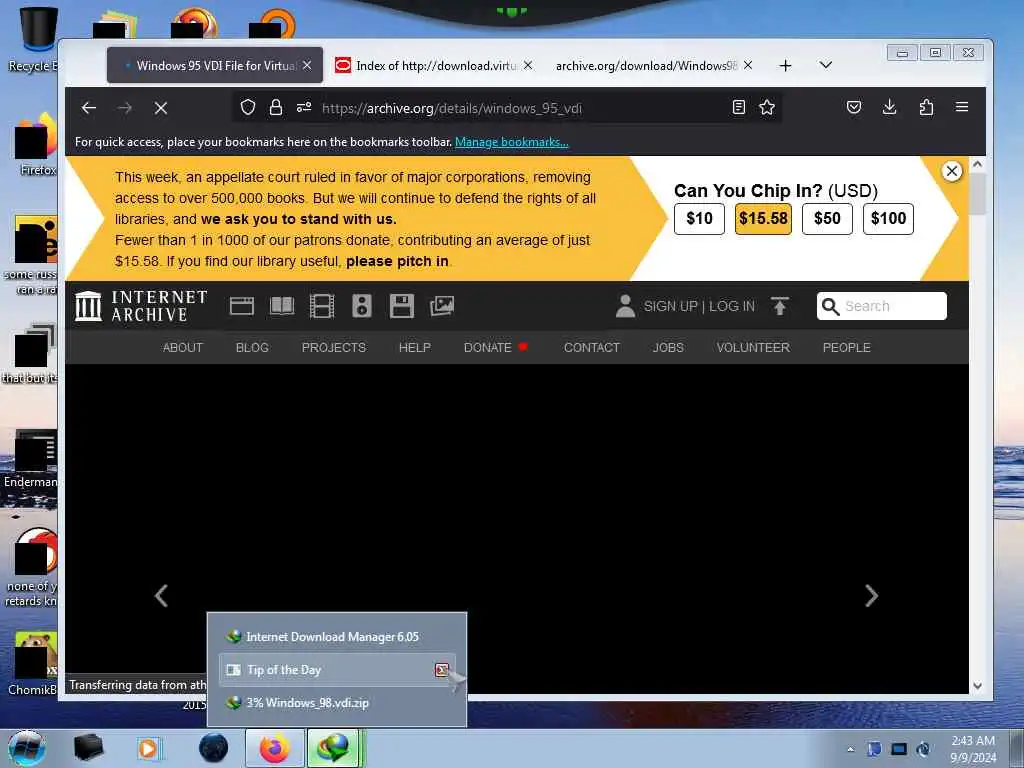Click the Firefox taskbar button
The image size is (1024, 768).
click(275, 748)
